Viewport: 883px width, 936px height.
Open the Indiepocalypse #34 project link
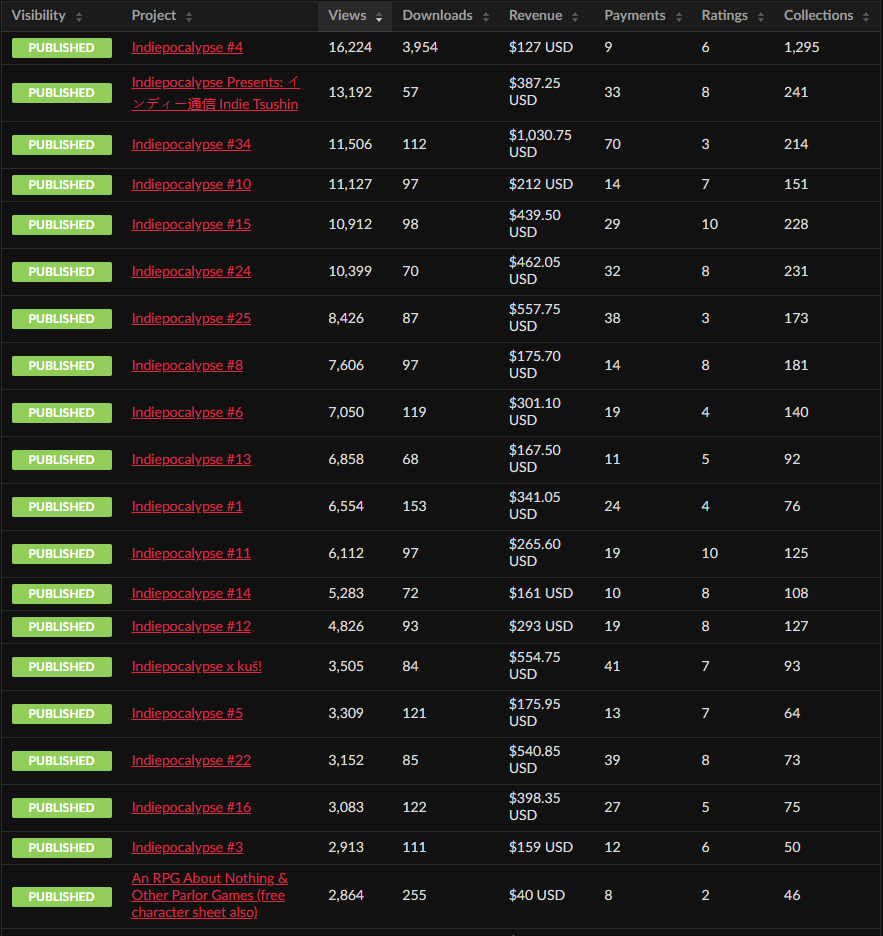click(191, 144)
